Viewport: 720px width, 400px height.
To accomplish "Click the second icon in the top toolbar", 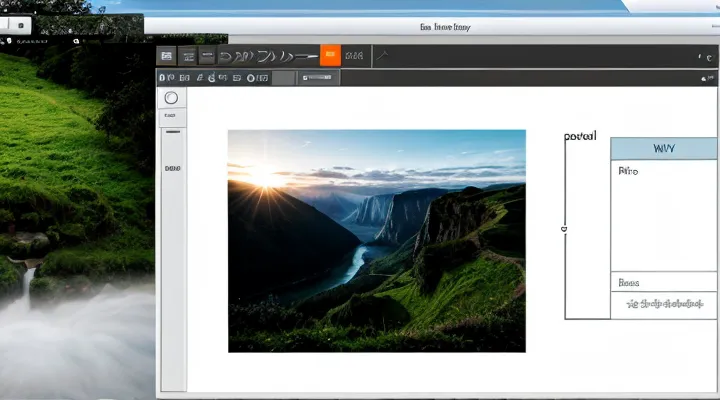I will point(188,56).
